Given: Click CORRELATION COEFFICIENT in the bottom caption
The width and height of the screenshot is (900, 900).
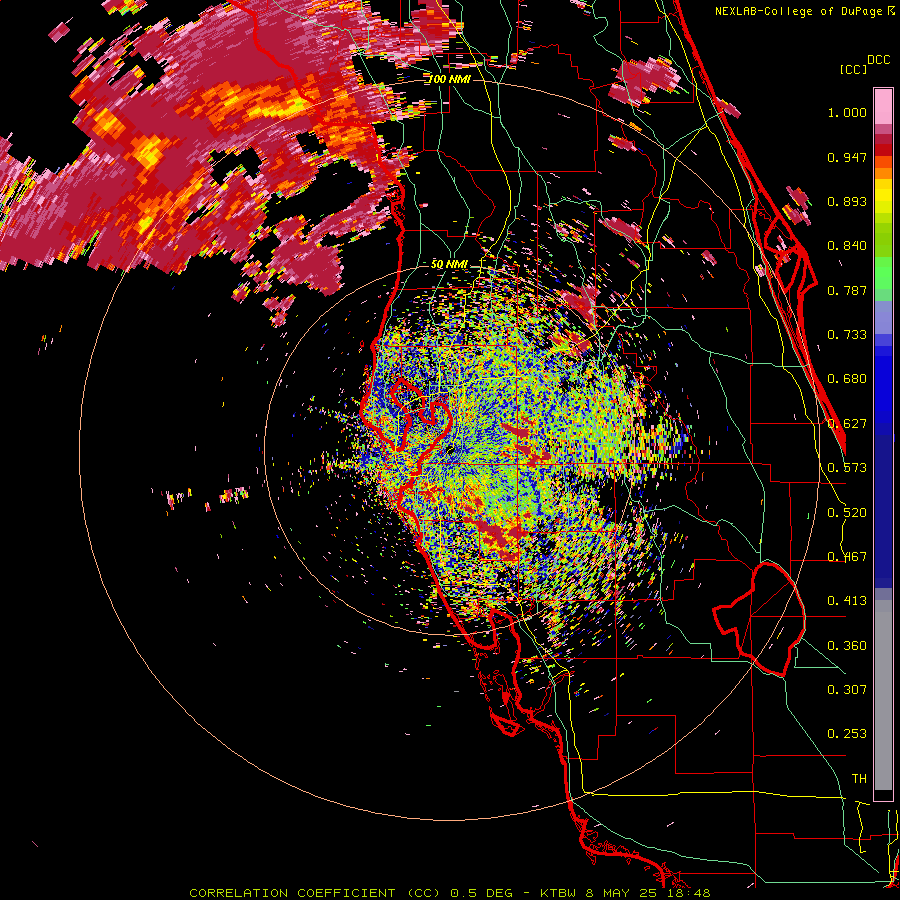Looking at the screenshot, I should [x=292, y=893].
